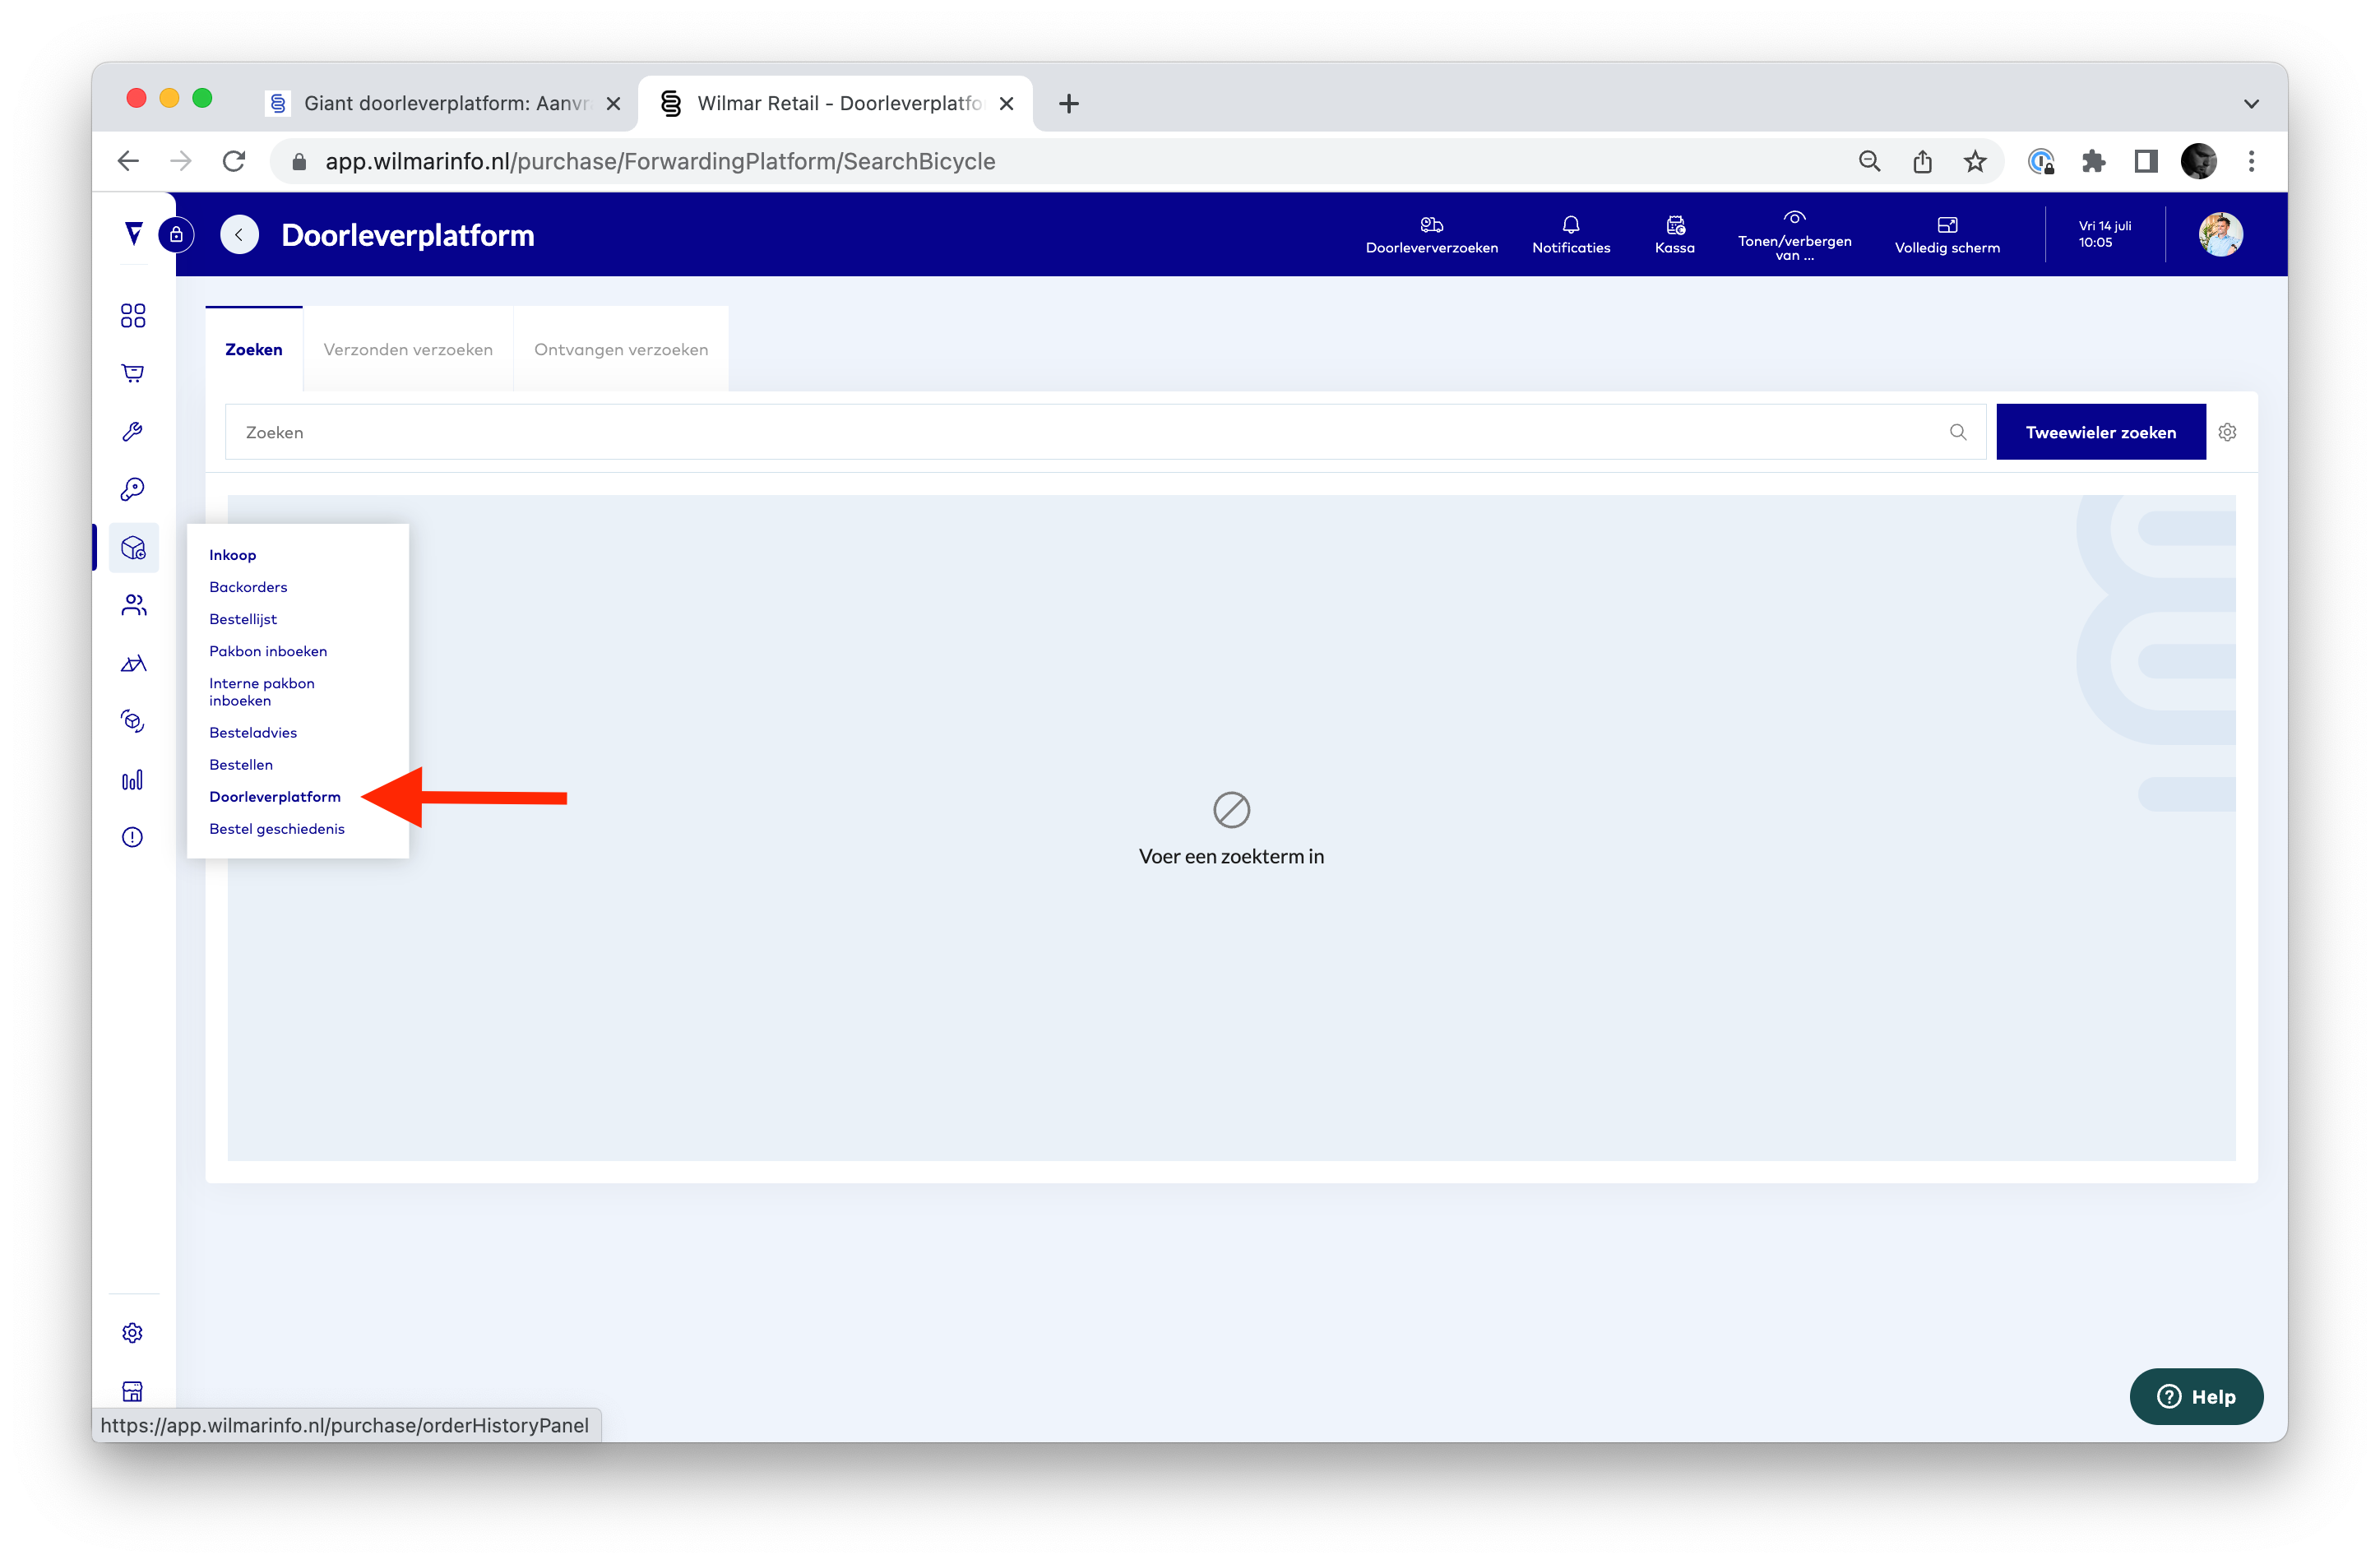Click the wrench workshop sidebar icon
The image size is (2380, 1564).
click(132, 431)
